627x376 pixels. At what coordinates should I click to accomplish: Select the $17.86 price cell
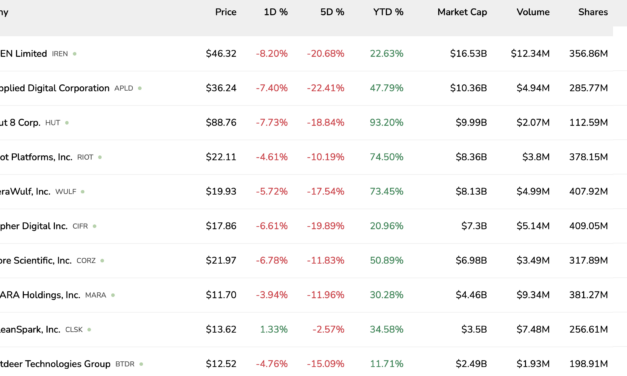click(x=221, y=226)
